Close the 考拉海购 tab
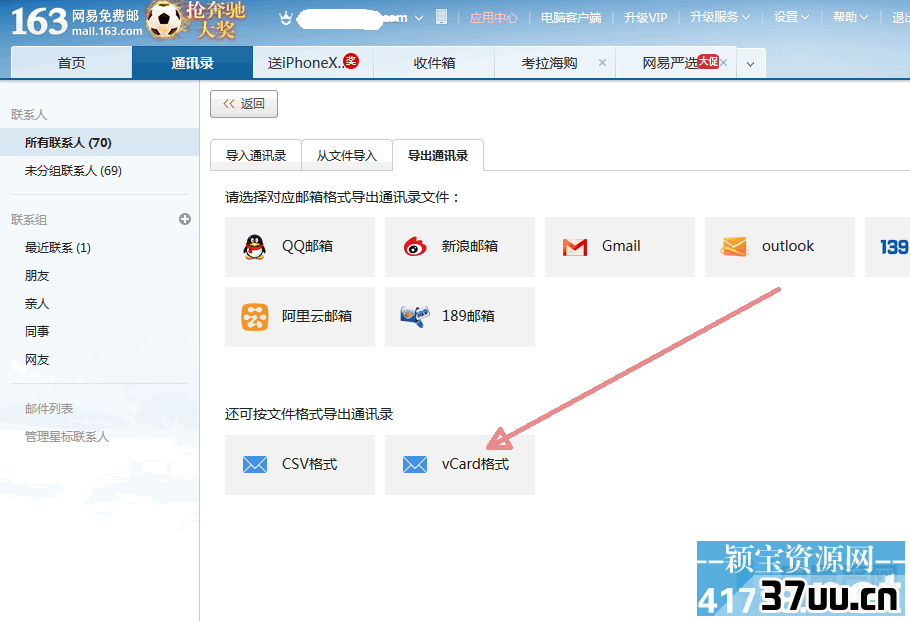Viewport: 910px width, 621px height. (602, 63)
